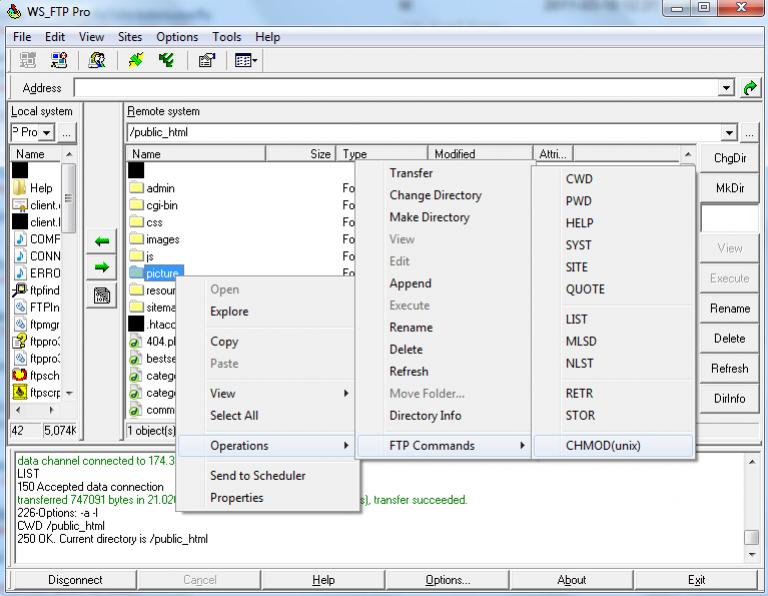Open the Views layout toolbar dropdown
This screenshot has height=596, width=768.
[x=246, y=61]
